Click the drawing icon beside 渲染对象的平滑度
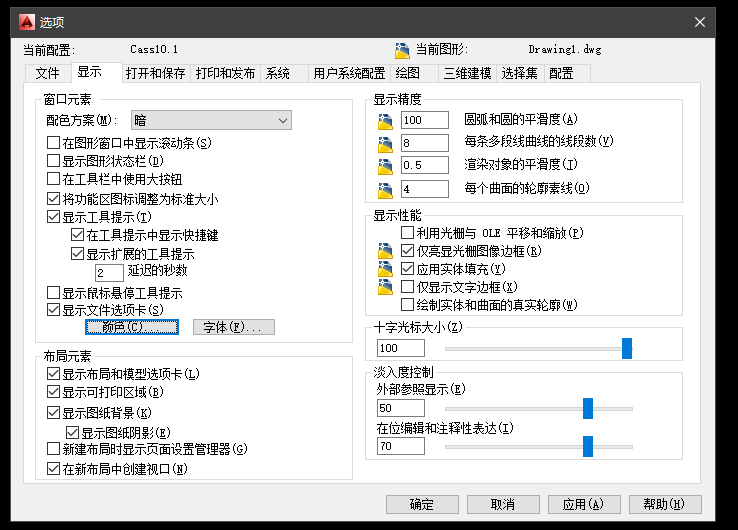Screen dimensions: 738x530 (387, 166)
